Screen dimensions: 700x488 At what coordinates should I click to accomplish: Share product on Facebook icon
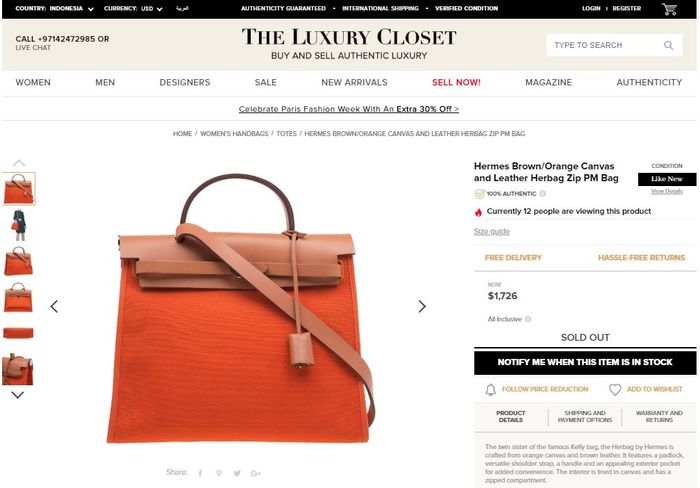pos(200,473)
